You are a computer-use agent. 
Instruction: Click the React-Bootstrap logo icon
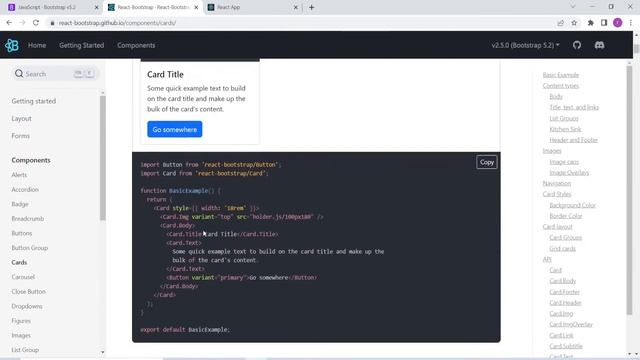pos(12,45)
